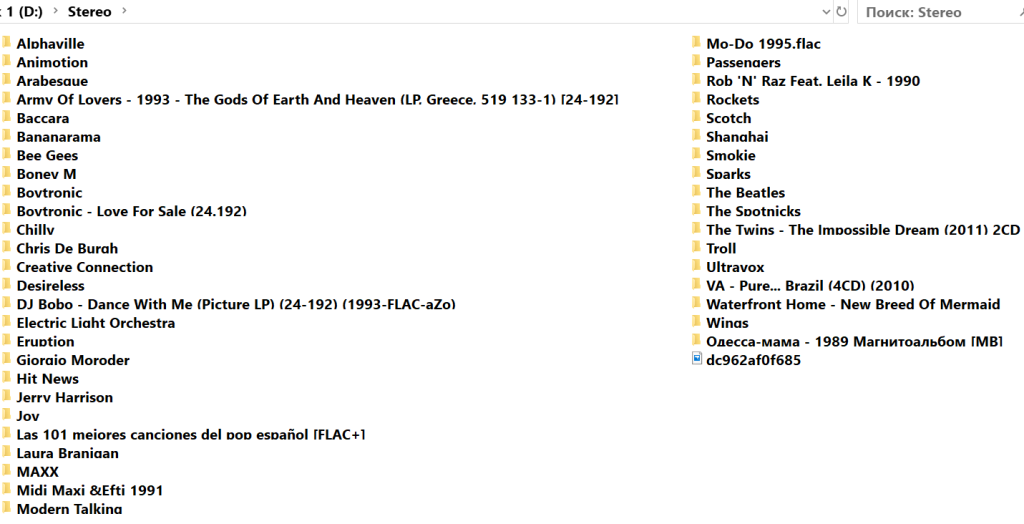Select the Army Of Lovers 1993 folder name
Viewport: 1024px width, 524px height.
(x=317, y=99)
